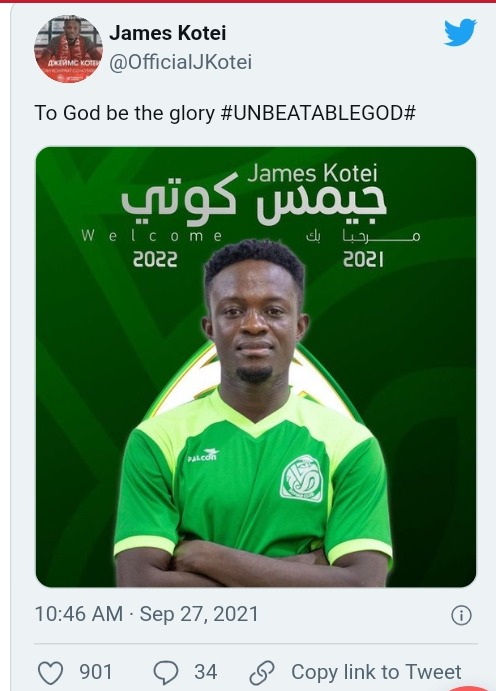Image resolution: width=496 pixels, height=691 pixels.
Task: Click the tweet text "To God be the glory"
Action: (x=124, y=113)
